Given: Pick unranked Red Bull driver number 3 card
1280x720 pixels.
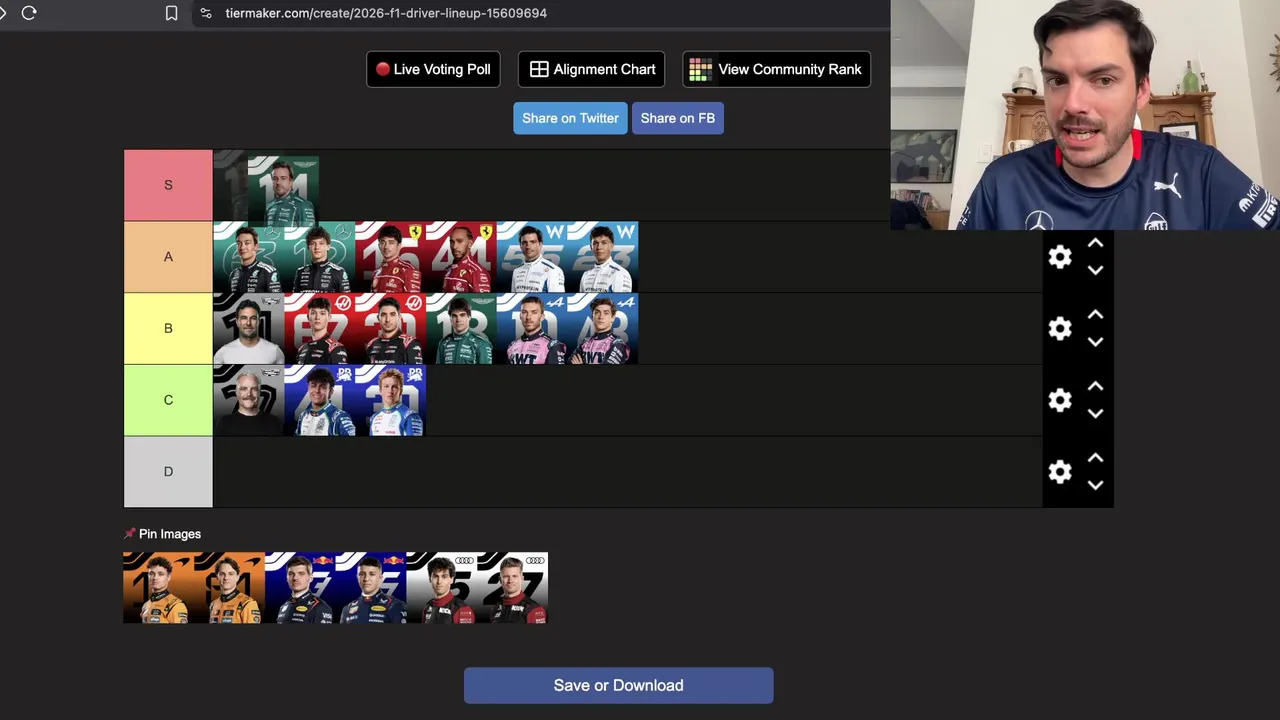Looking at the screenshot, I should tap(300, 588).
